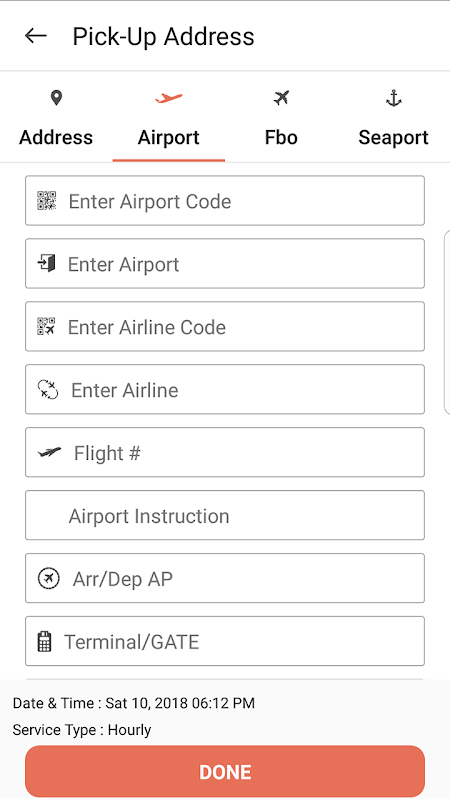
Task: Open the Fbo tab
Action: [281, 124]
